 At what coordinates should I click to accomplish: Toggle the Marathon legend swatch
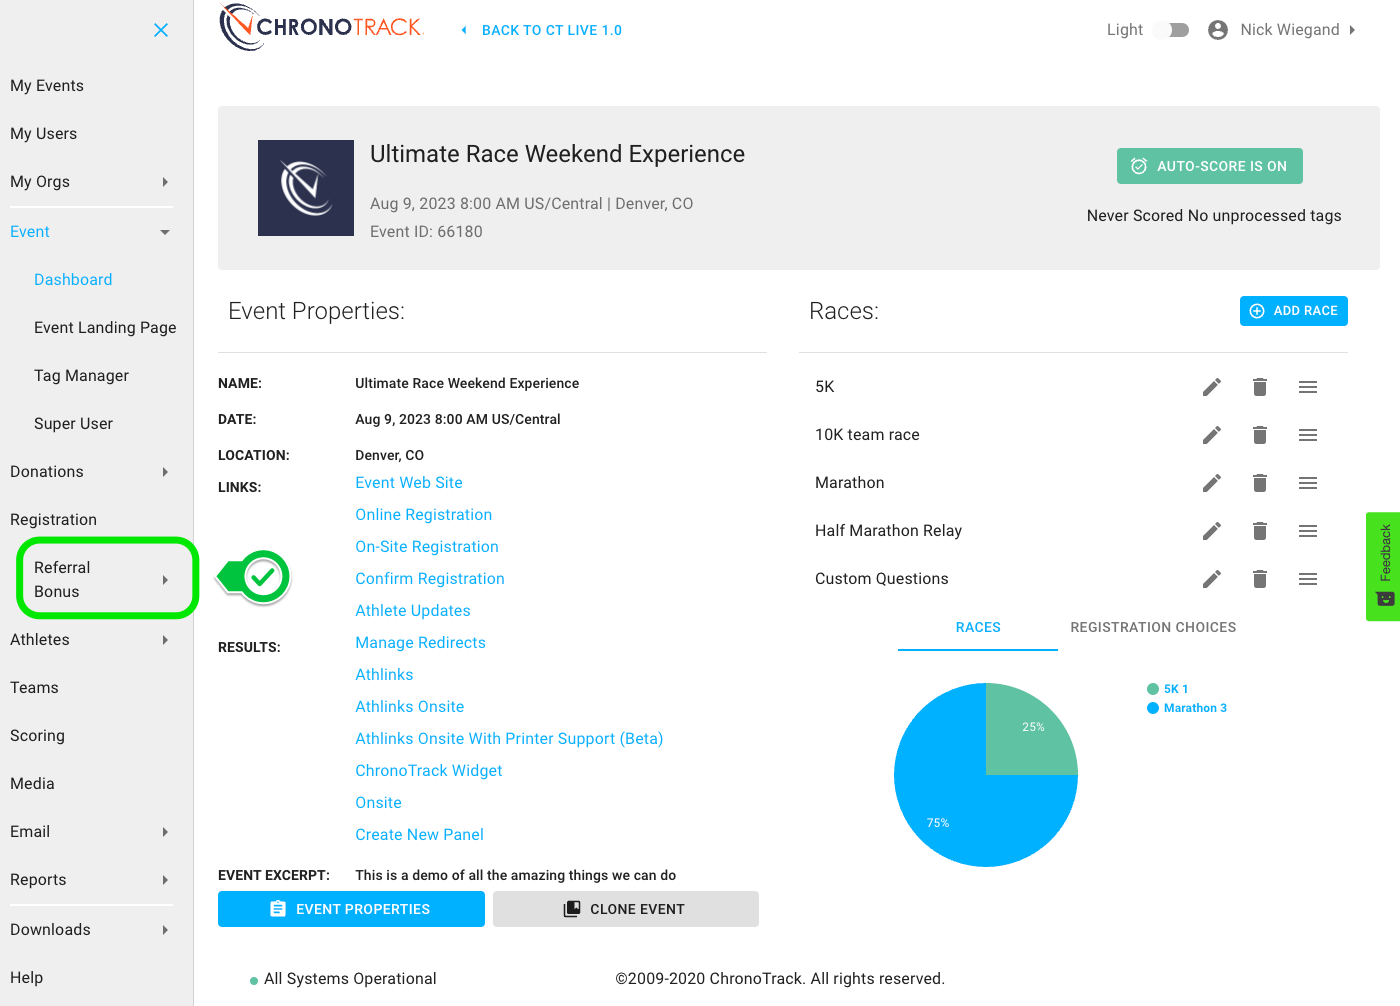[1153, 708]
